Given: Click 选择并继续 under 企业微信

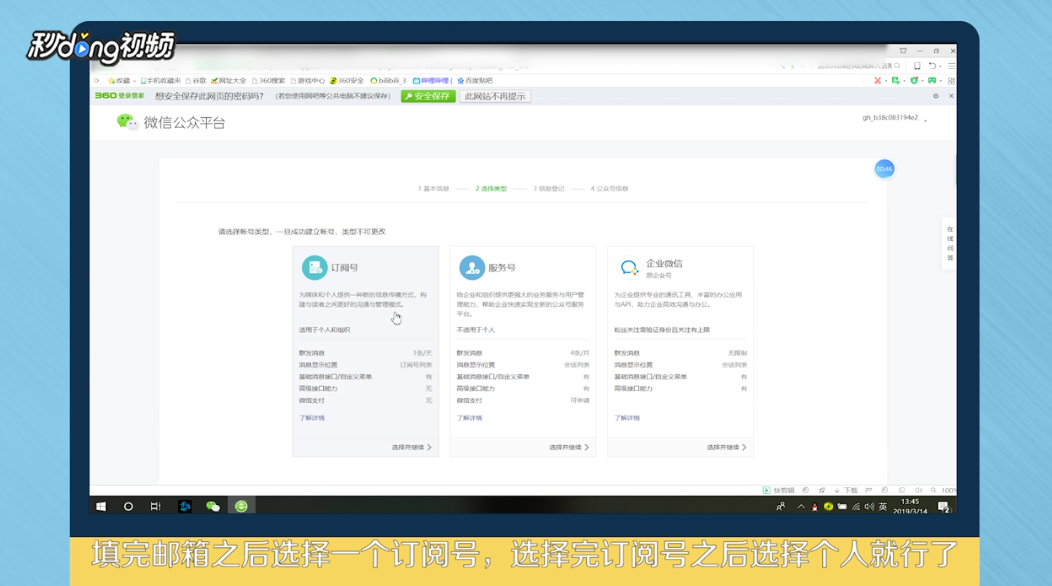Looking at the screenshot, I should [x=726, y=447].
